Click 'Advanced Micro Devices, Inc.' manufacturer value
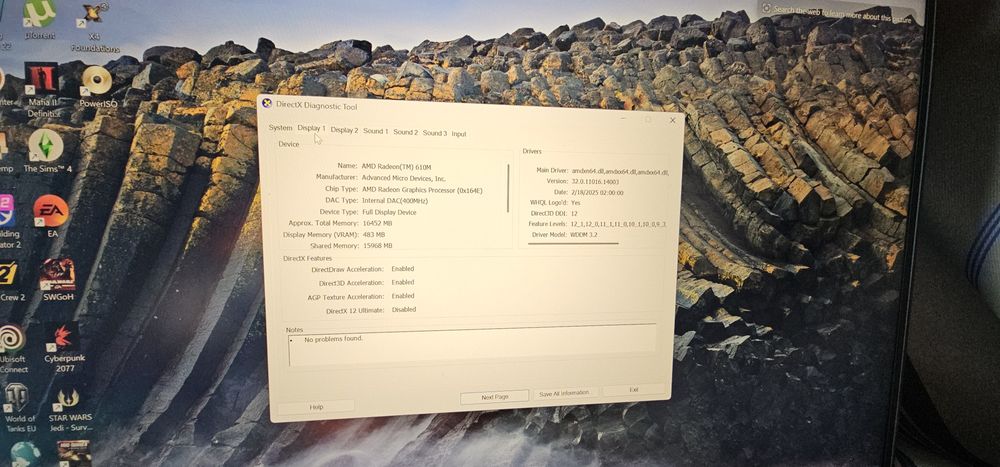This screenshot has height=467, width=1000. pyautogui.click(x=404, y=179)
